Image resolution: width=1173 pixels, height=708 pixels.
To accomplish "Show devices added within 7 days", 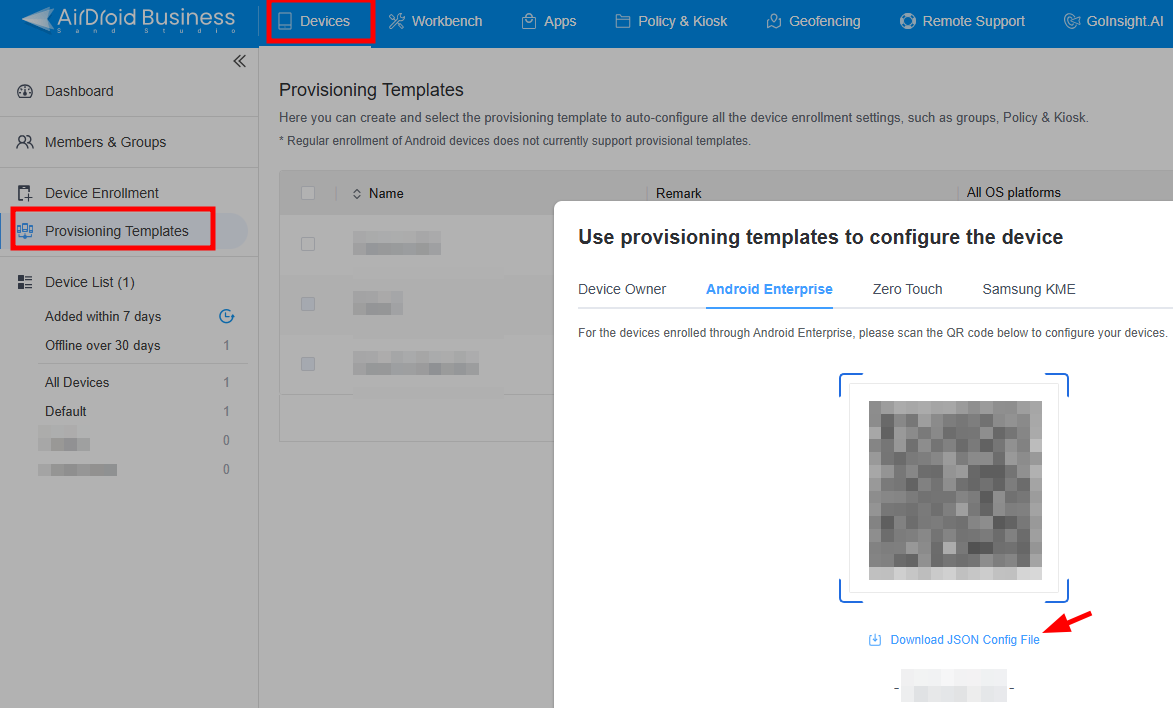I will pyautogui.click(x=103, y=317).
